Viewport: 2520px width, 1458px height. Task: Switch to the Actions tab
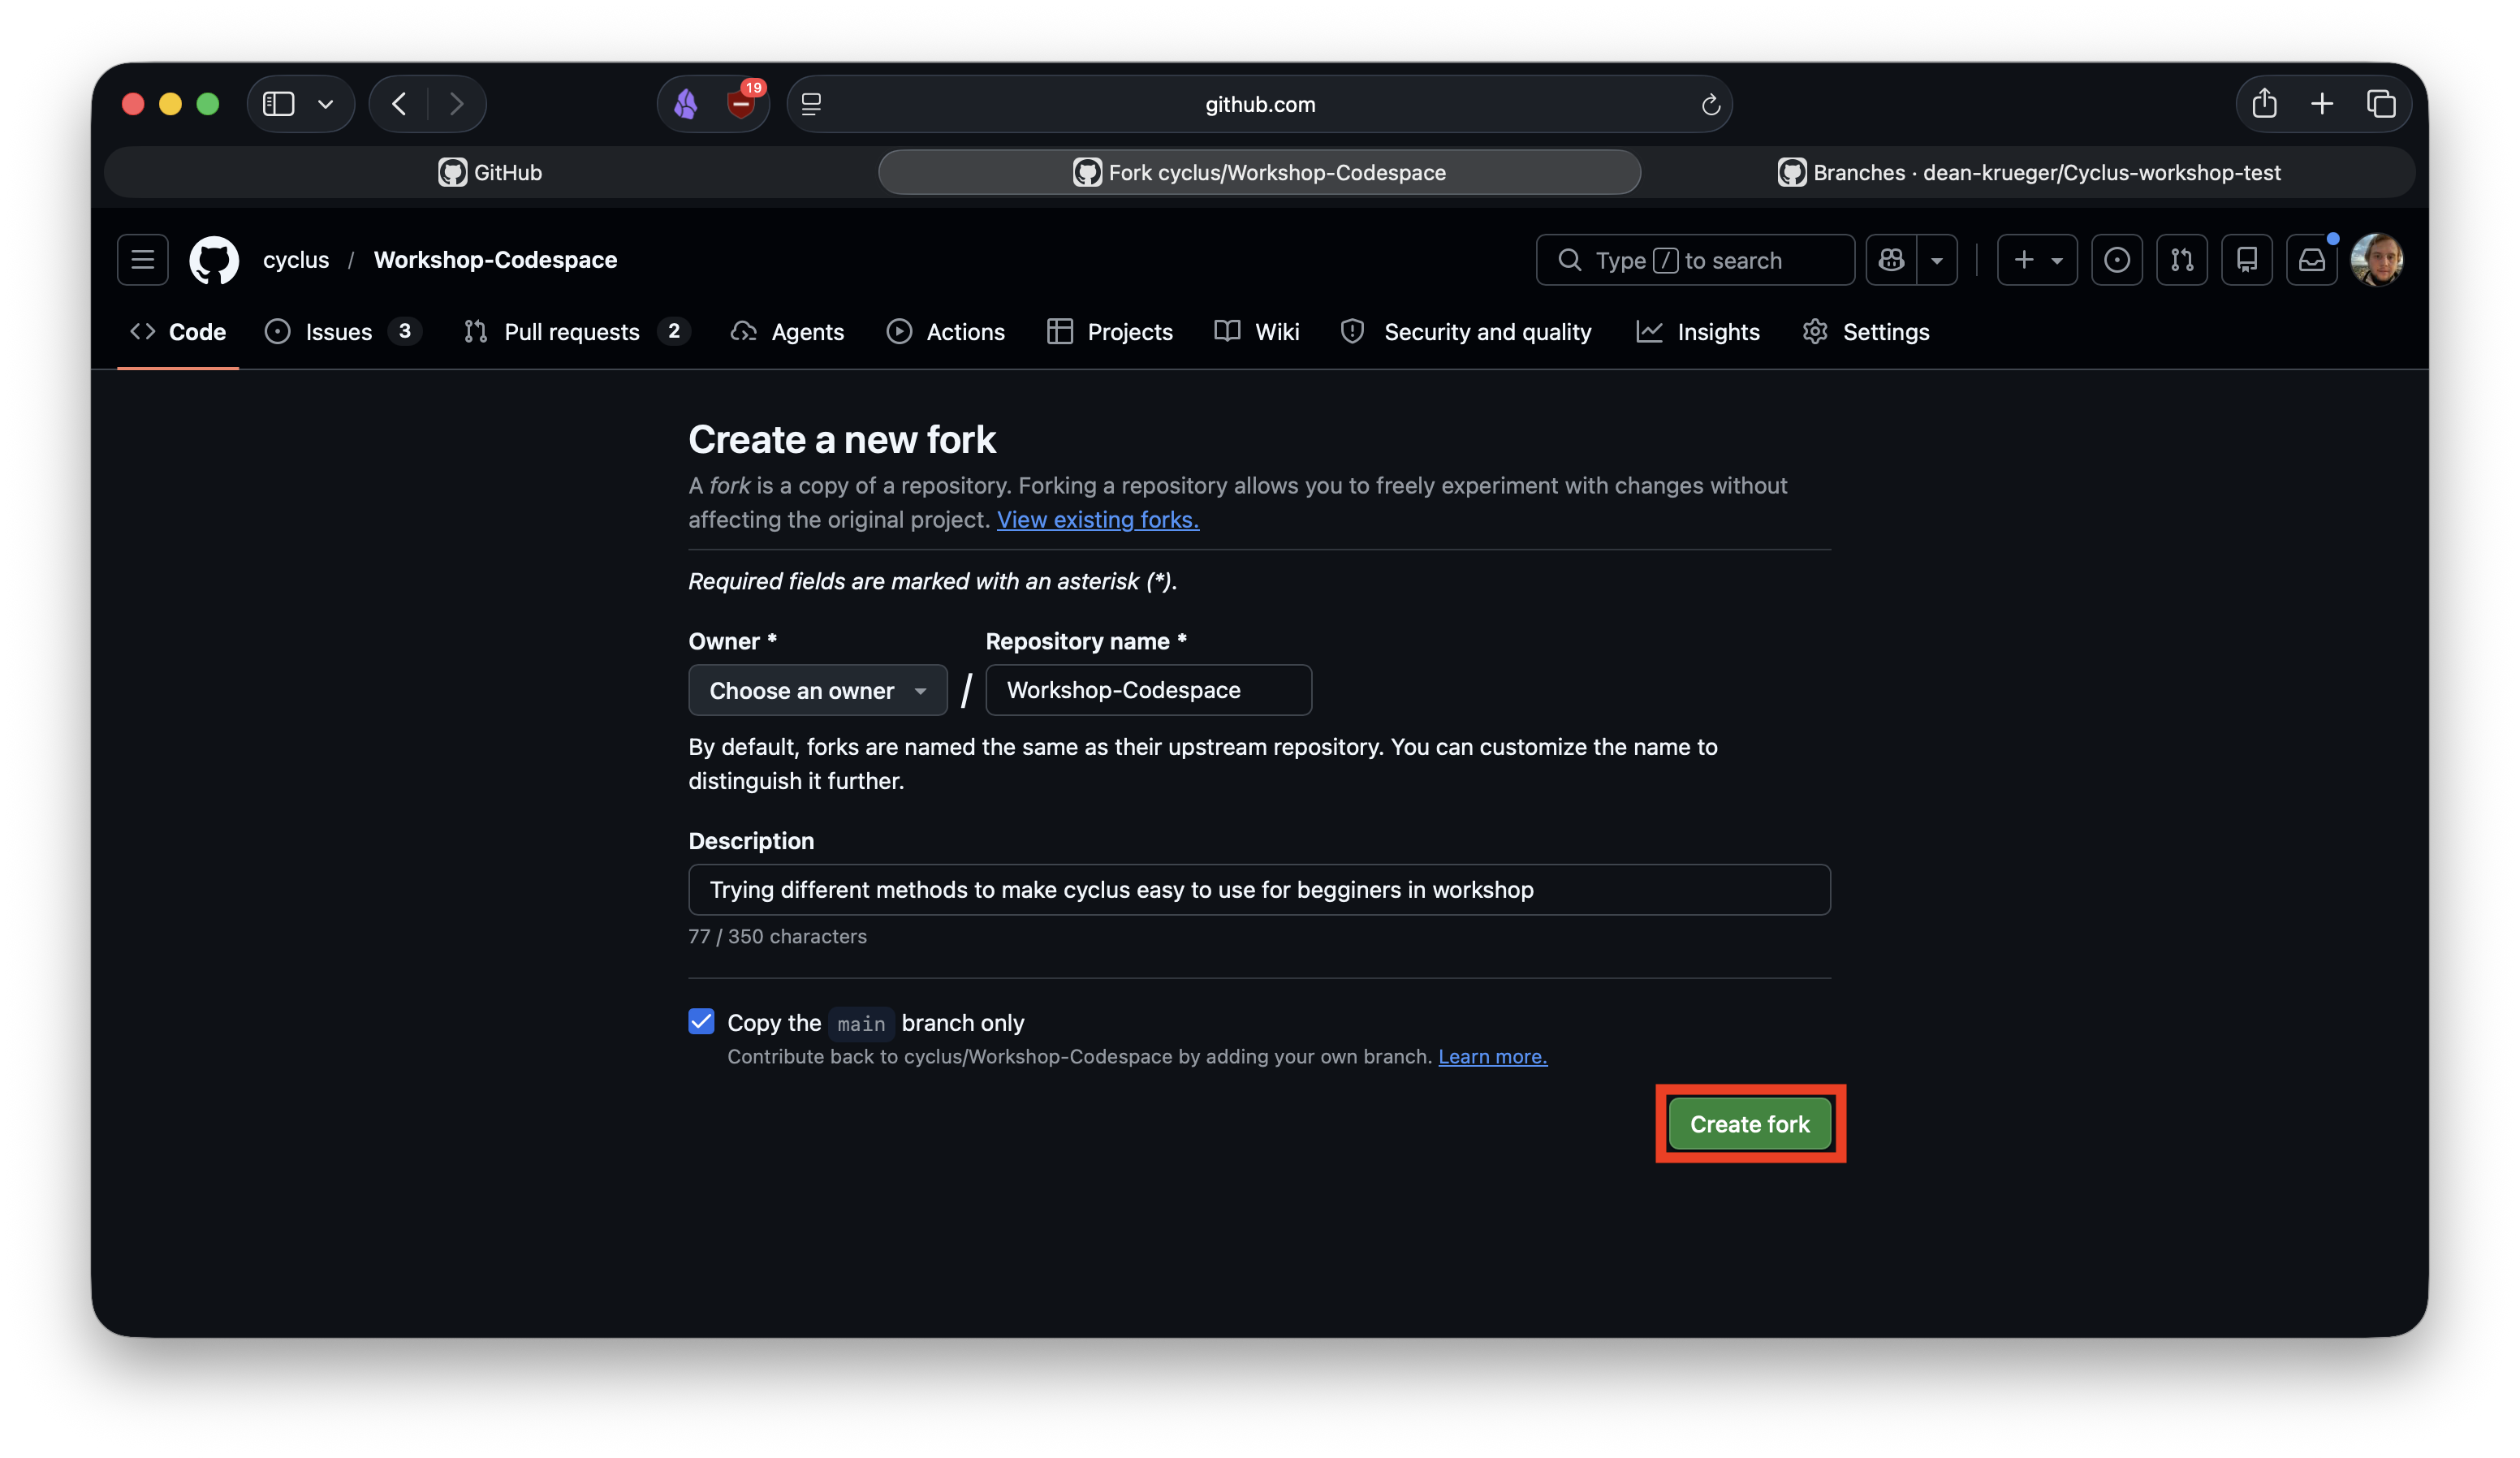click(946, 332)
